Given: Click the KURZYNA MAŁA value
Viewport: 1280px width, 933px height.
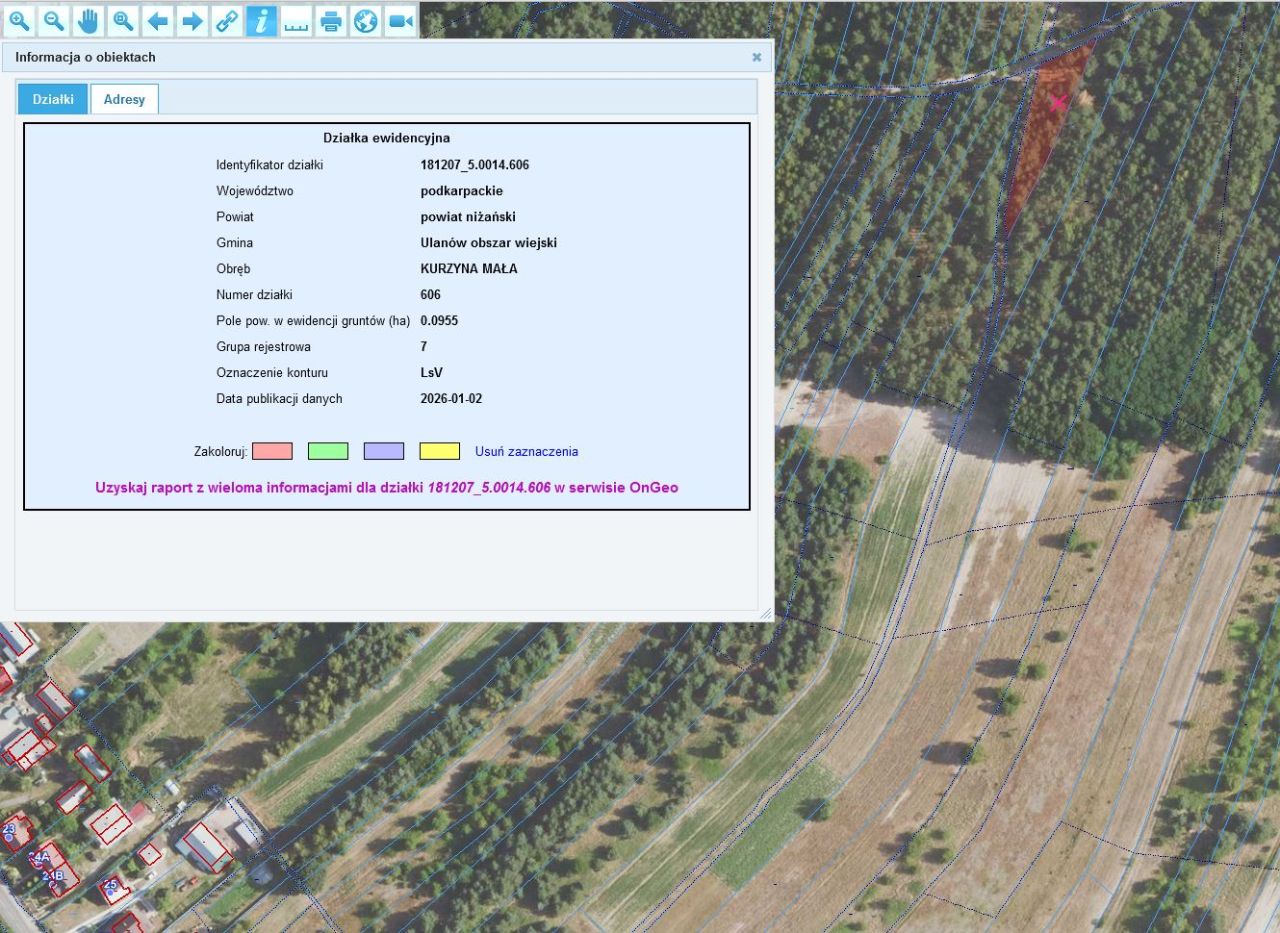Looking at the screenshot, I should (x=469, y=269).
